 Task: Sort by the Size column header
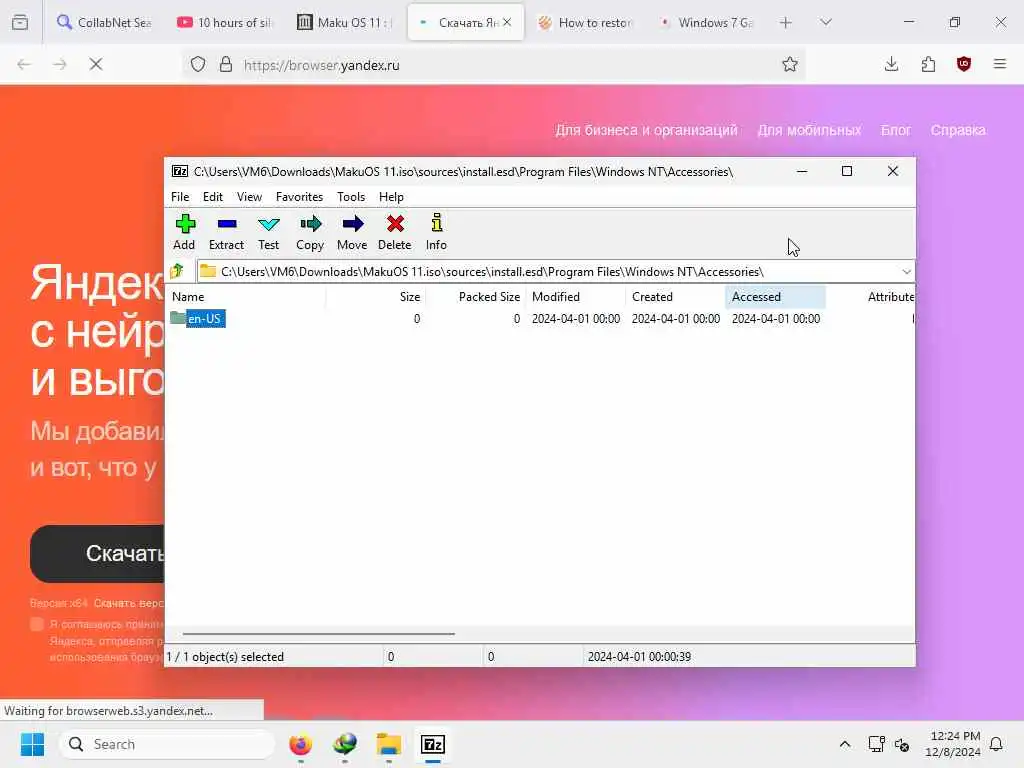[x=376, y=296]
